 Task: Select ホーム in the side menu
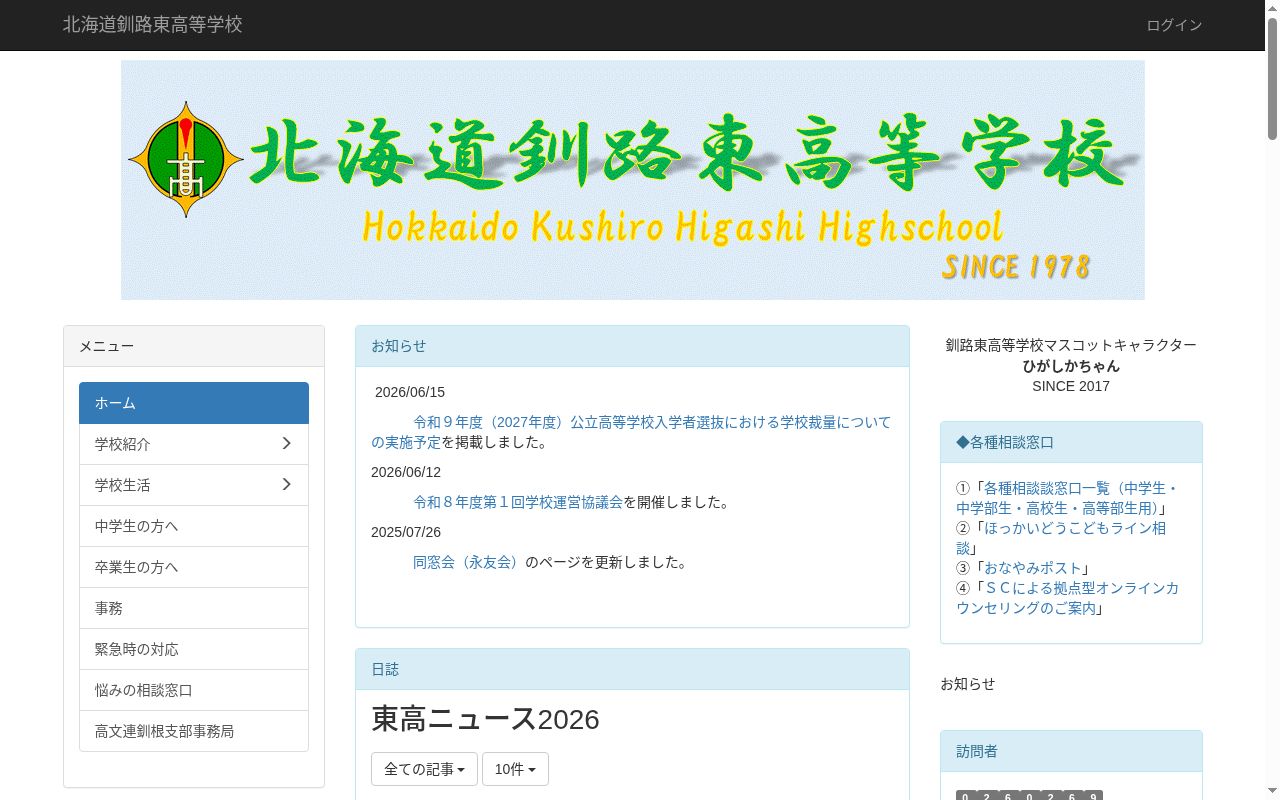coord(194,403)
